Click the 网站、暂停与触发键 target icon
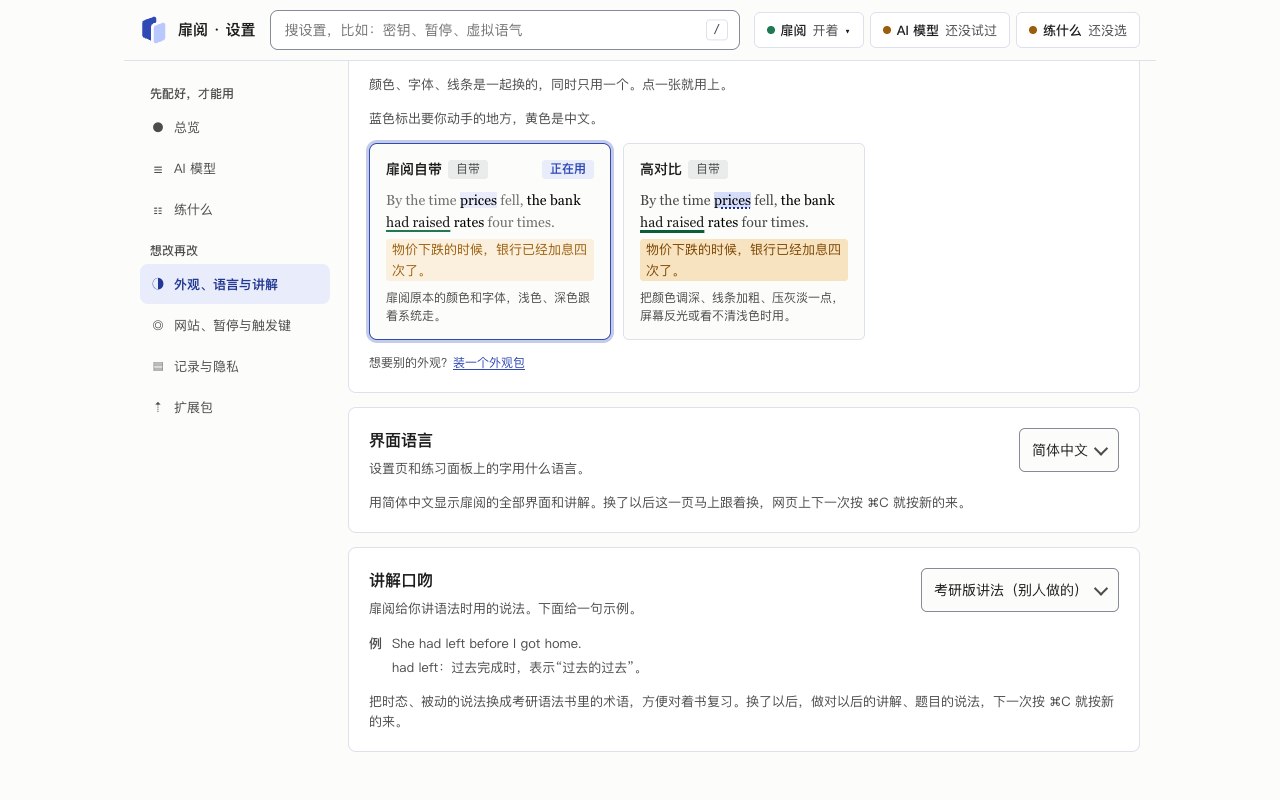The height and width of the screenshot is (800, 1280). click(x=157, y=325)
